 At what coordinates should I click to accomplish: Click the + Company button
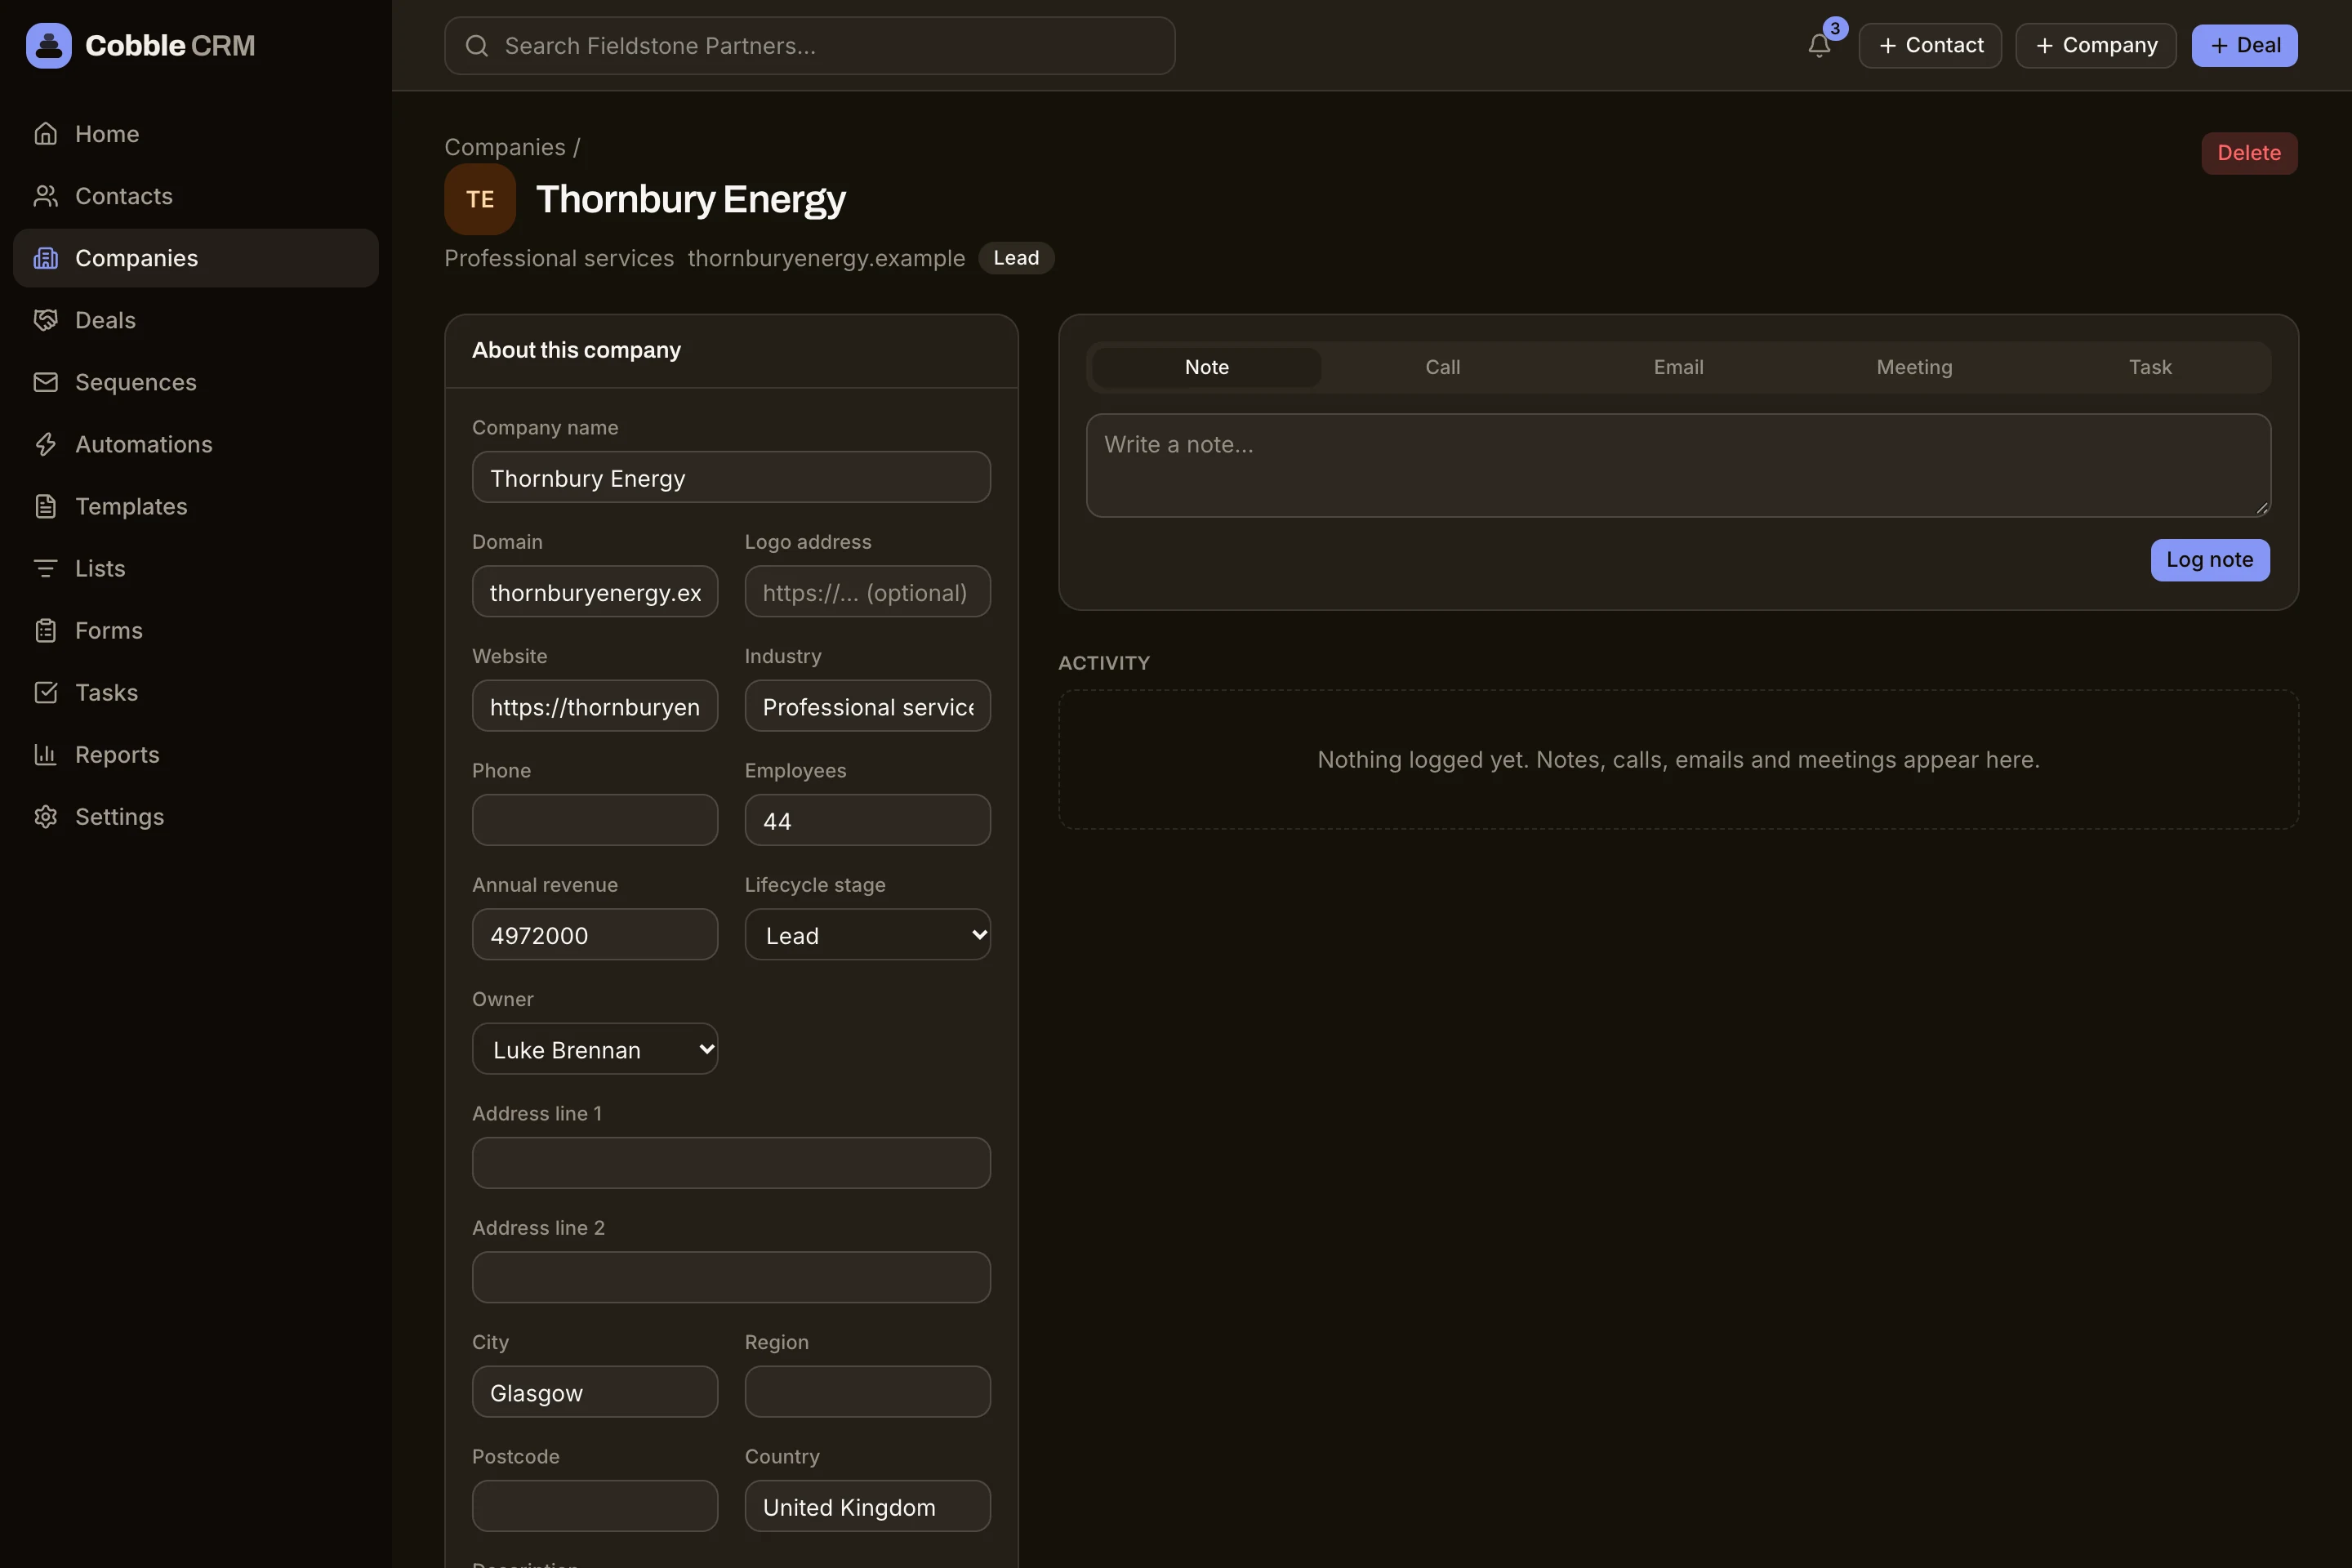pyautogui.click(x=2096, y=45)
